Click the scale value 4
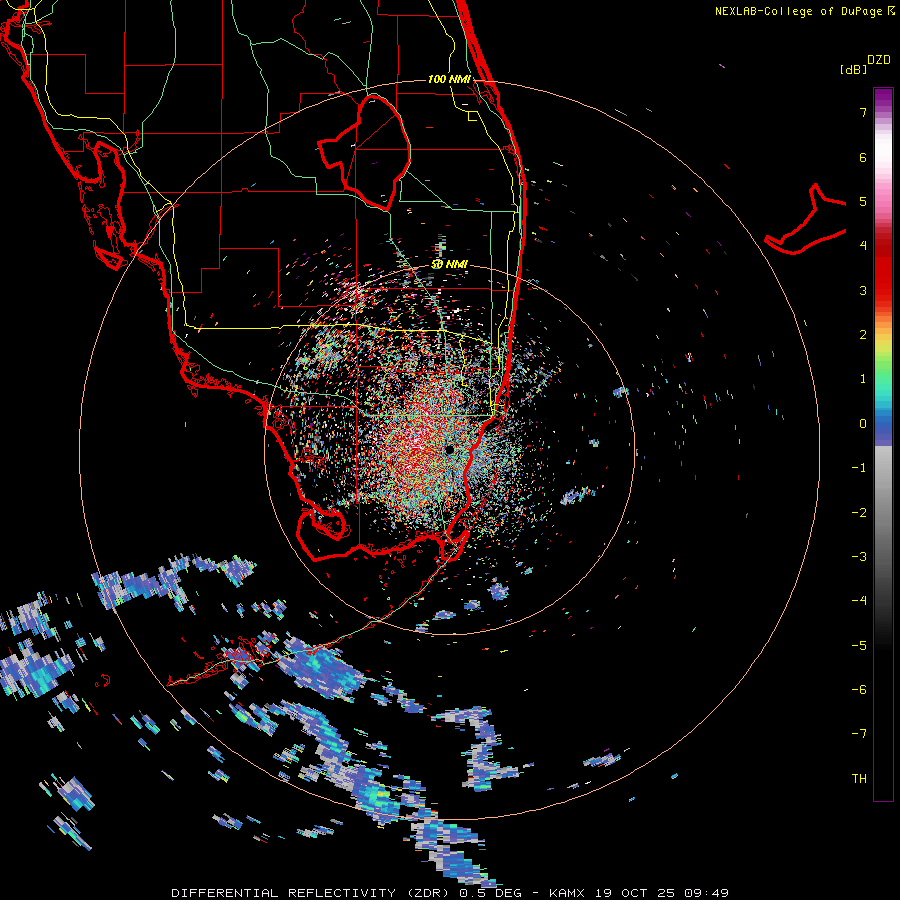The height and width of the screenshot is (900, 900). (x=863, y=246)
